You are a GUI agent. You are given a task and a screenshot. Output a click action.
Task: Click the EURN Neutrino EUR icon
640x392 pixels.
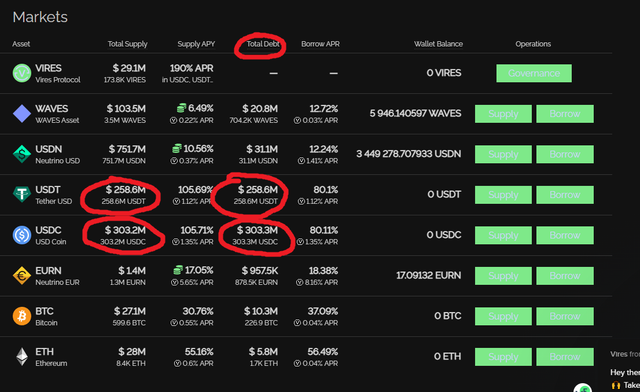click(x=22, y=276)
